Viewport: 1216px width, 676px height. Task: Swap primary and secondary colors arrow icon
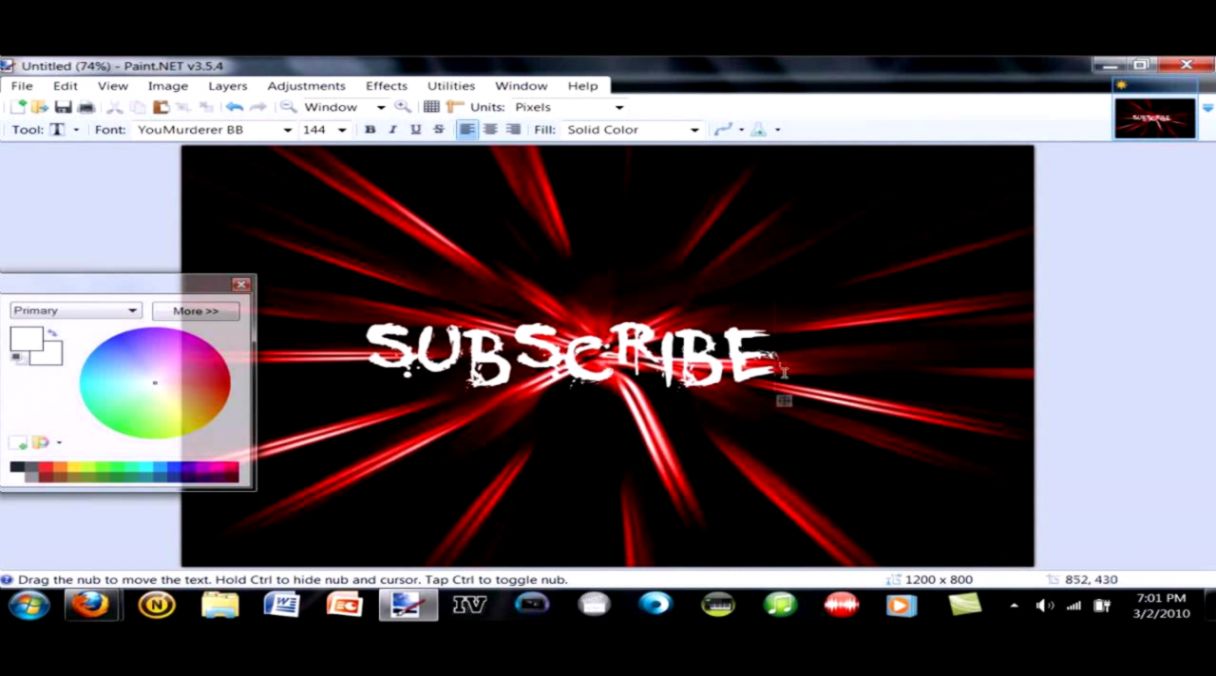tap(52, 333)
